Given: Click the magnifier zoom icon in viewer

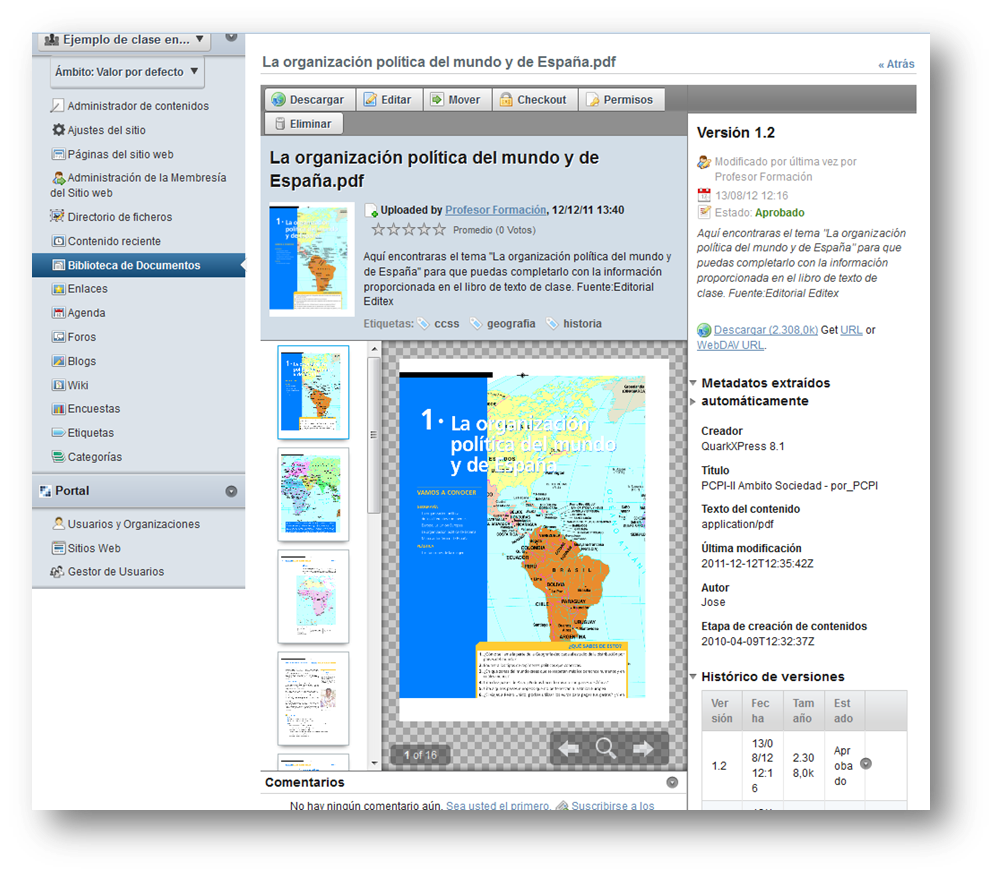Looking at the screenshot, I should pos(606,748).
